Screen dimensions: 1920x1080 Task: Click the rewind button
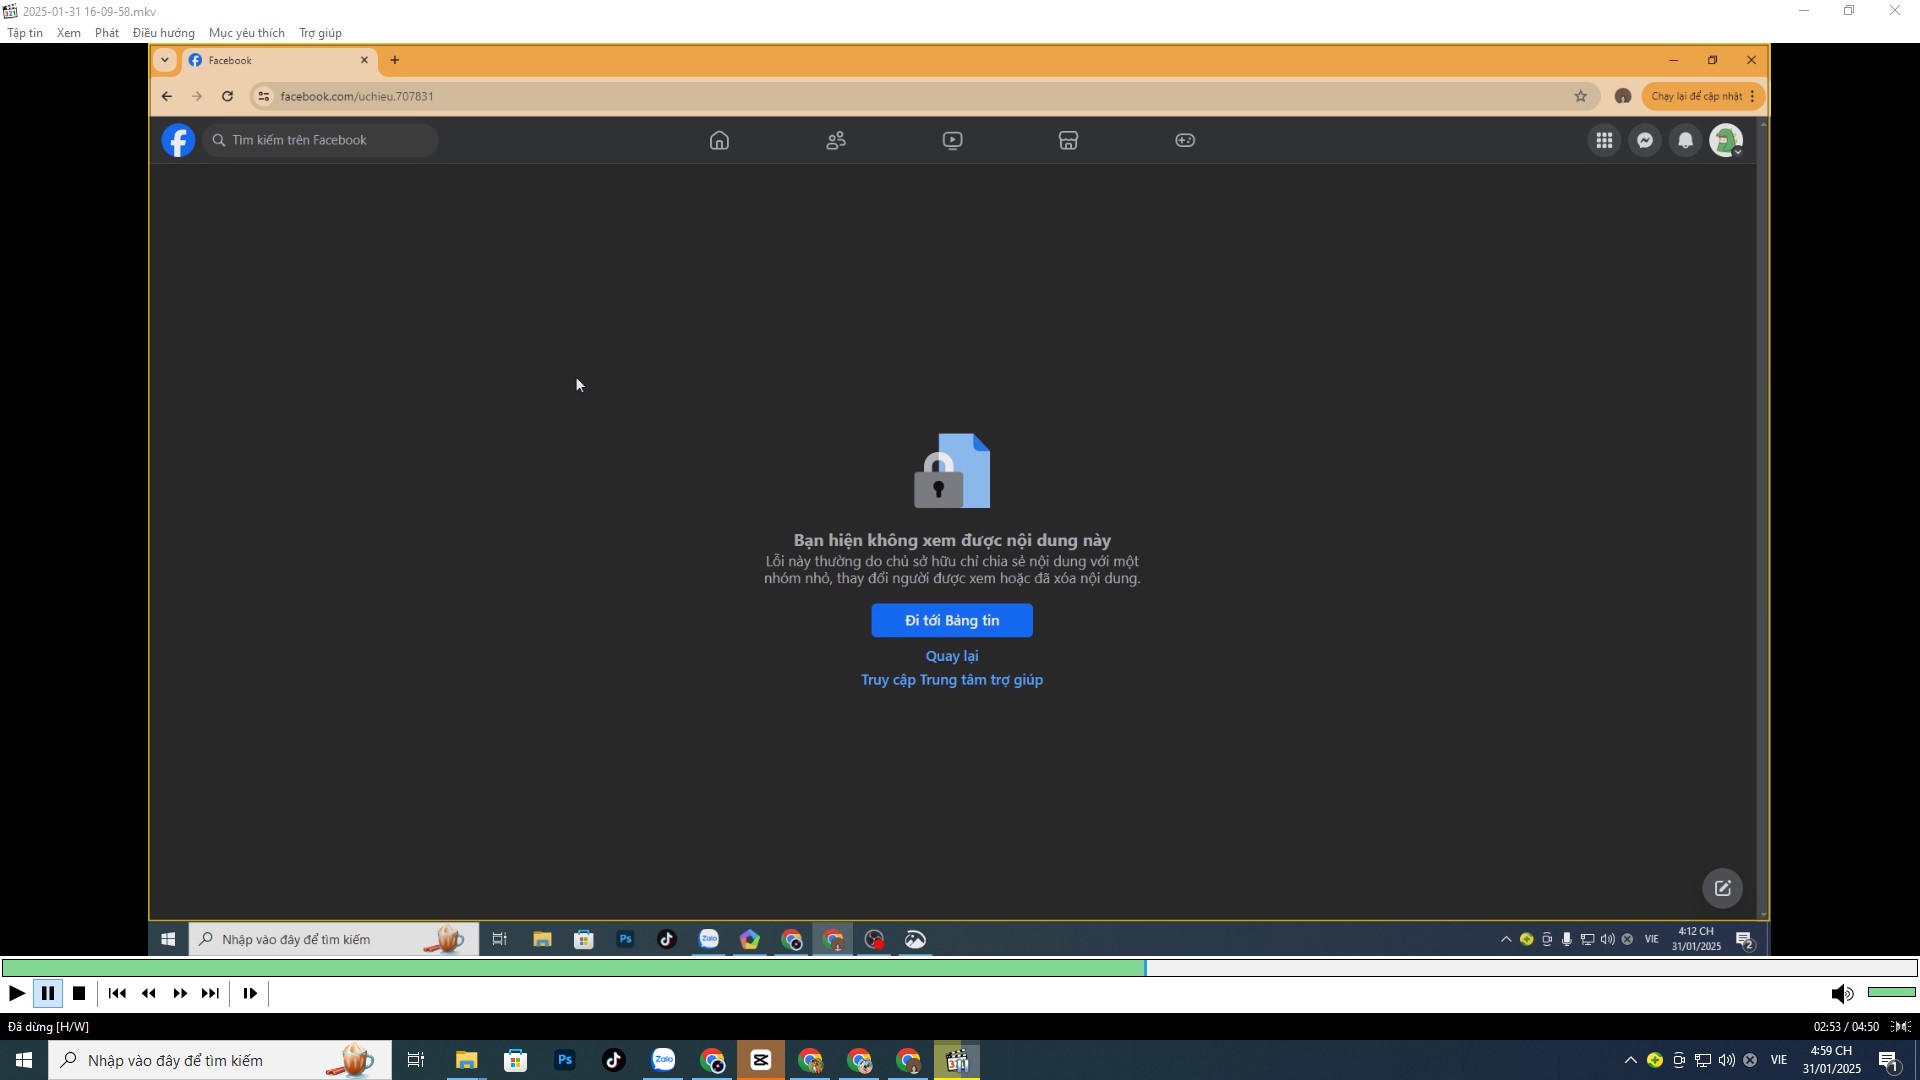coord(149,994)
